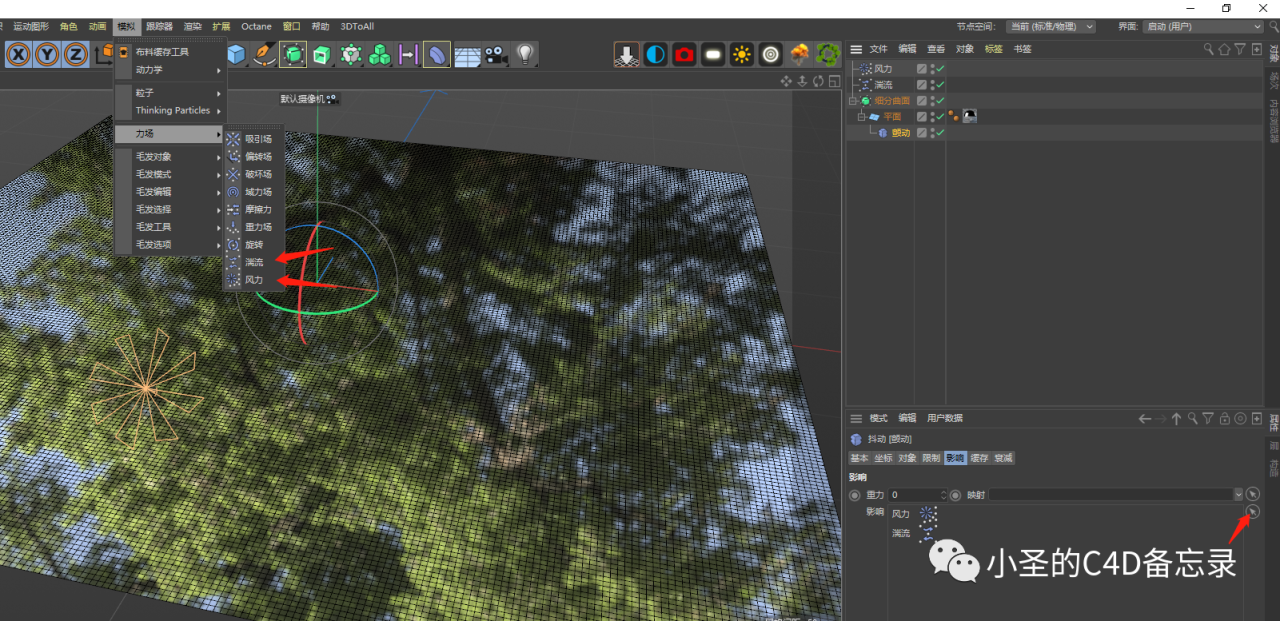The image size is (1280, 621).
Task: Select the 颤动 tag object in the tree
Action: [x=900, y=133]
